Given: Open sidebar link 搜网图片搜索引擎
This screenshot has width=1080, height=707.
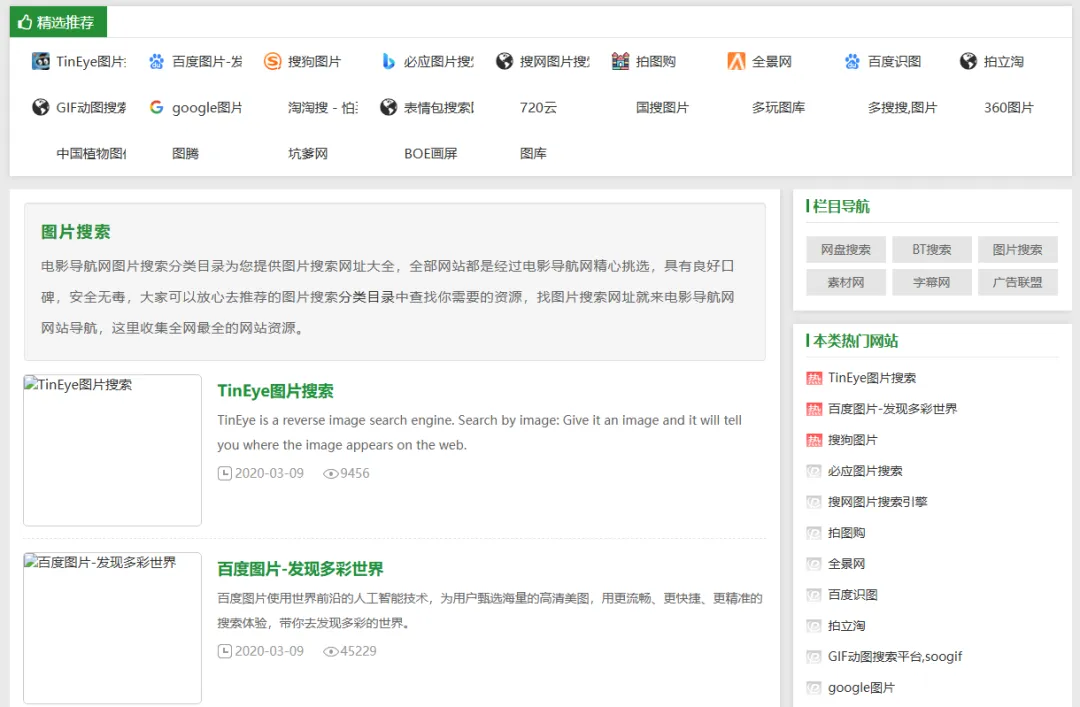Looking at the screenshot, I should click(x=878, y=502).
